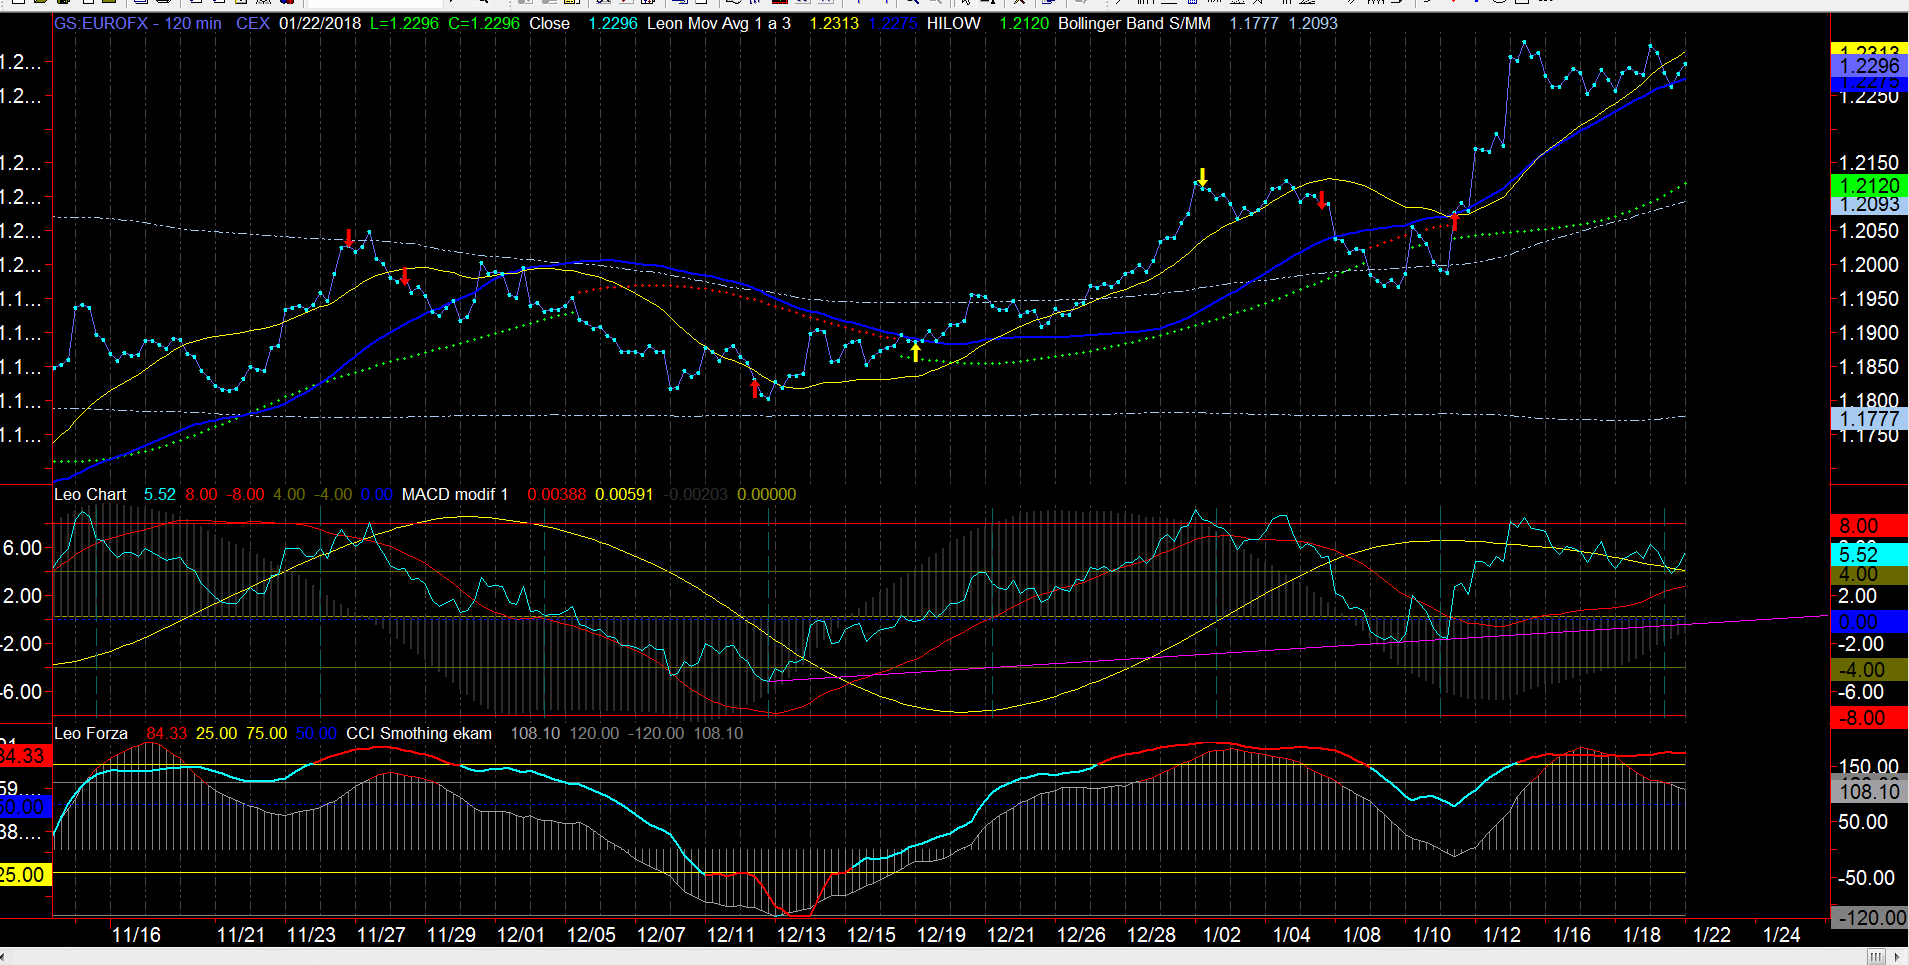Image resolution: width=1909 pixels, height=965 pixels.
Task: Click the red down arrow near 11/23
Action: [x=348, y=238]
